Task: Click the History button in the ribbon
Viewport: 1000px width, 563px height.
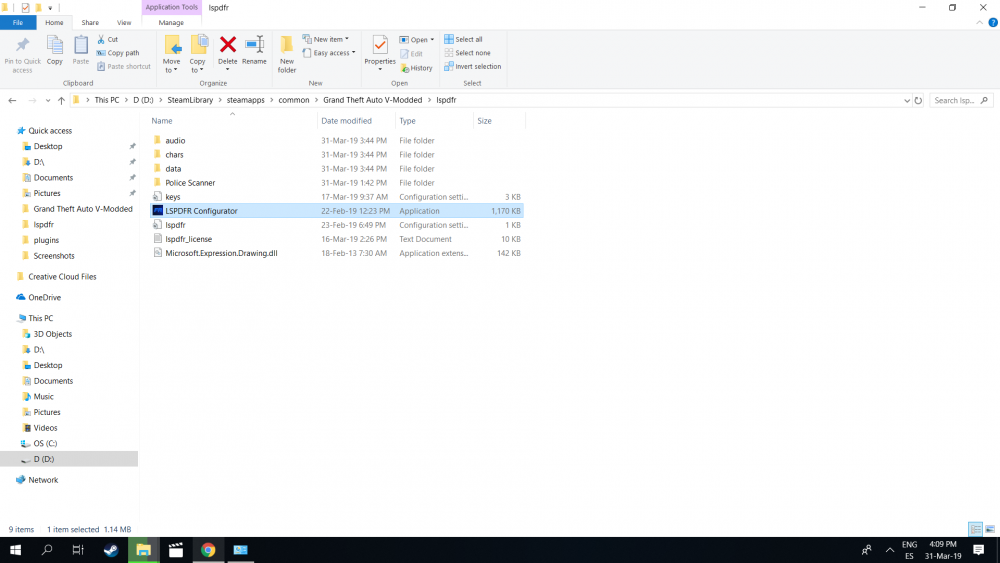Action: click(x=416, y=68)
